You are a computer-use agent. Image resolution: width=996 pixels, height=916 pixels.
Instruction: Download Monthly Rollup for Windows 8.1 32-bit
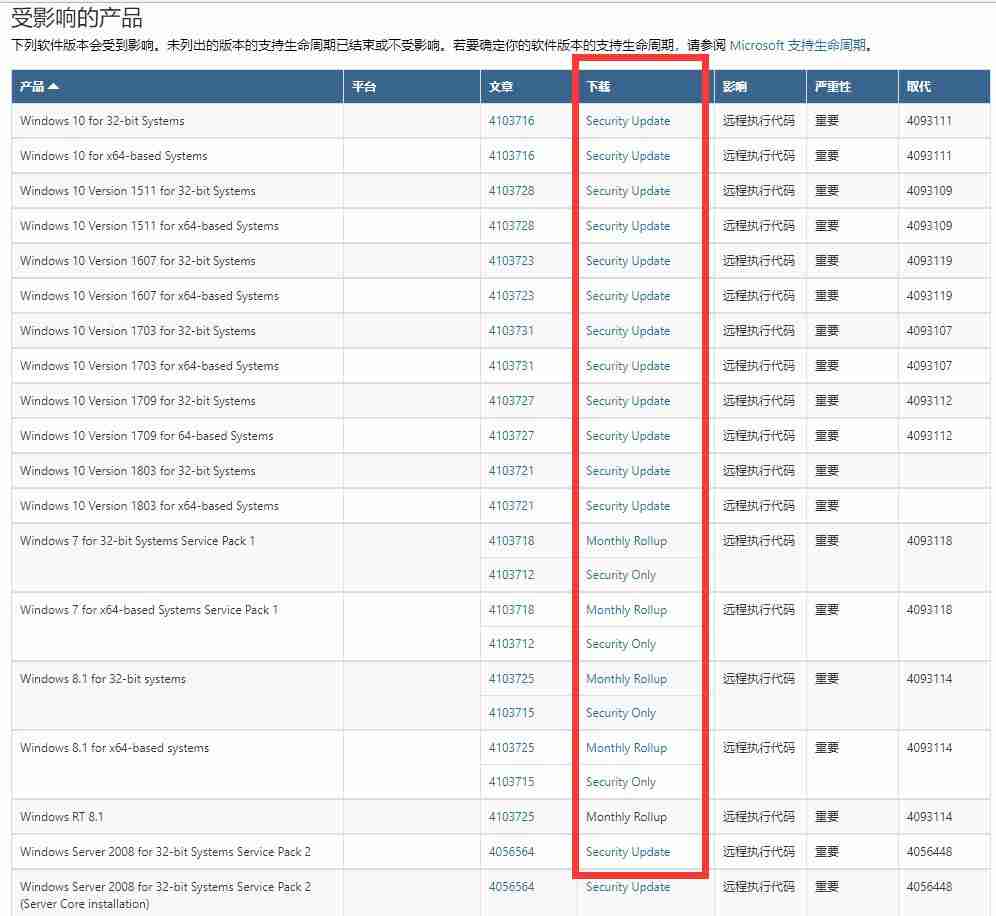pyautogui.click(x=626, y=678)
